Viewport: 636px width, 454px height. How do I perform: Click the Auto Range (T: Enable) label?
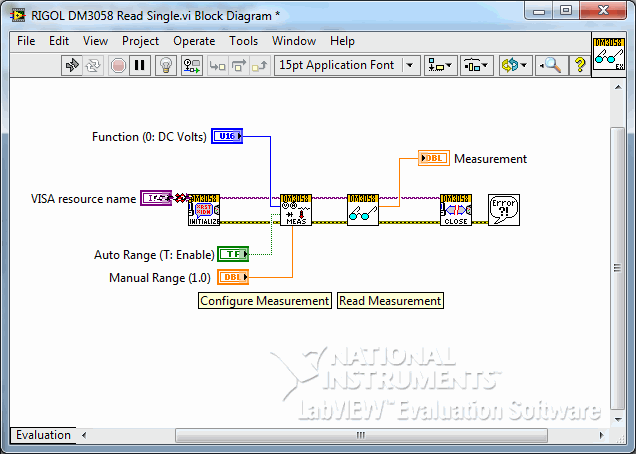click(154, 255)
